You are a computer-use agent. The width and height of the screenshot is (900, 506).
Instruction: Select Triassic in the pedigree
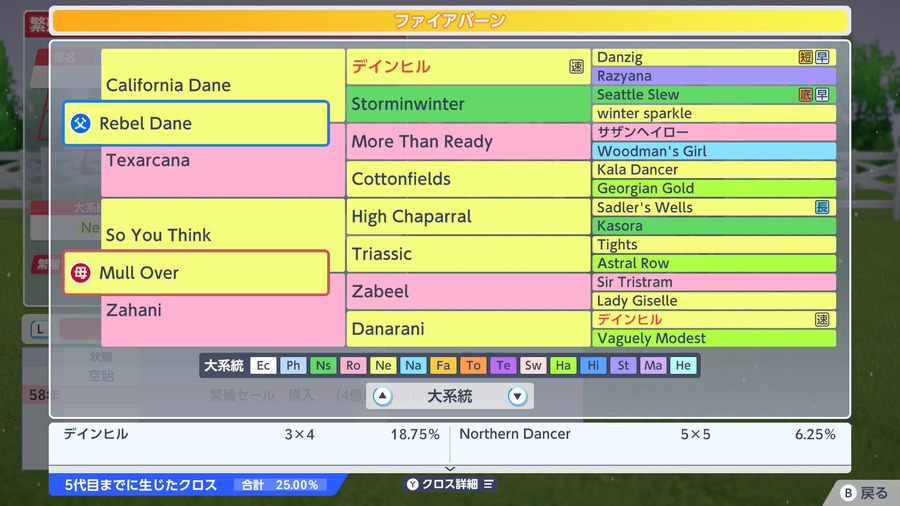pos(468,254)
